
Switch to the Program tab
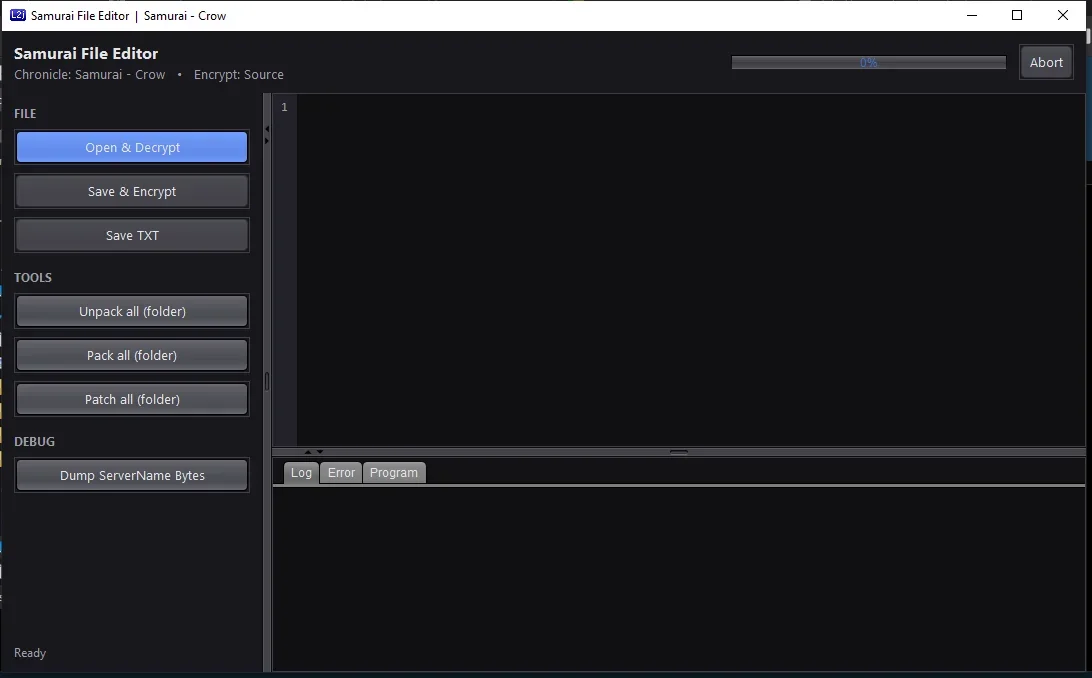[x=393, y=473]
